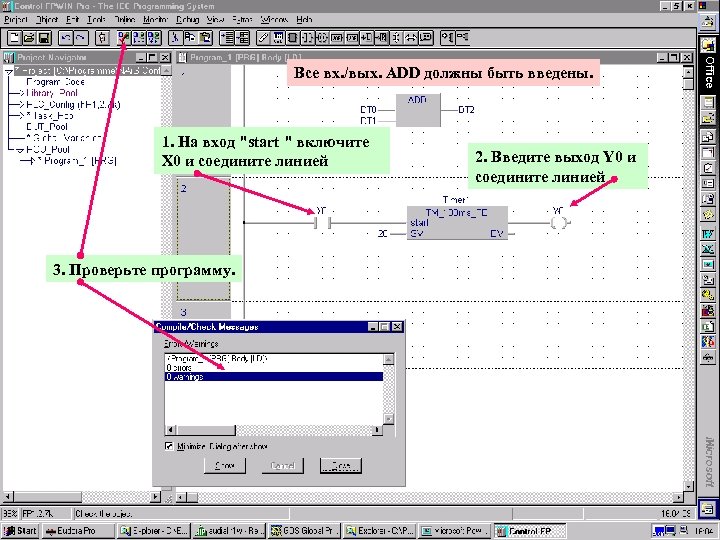
Task: Click the first indent-lines toolbar icon
Action: tap(227, 38)
